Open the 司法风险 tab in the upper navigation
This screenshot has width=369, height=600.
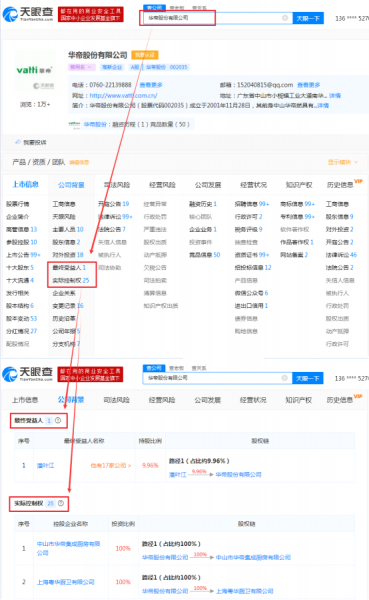117,185
